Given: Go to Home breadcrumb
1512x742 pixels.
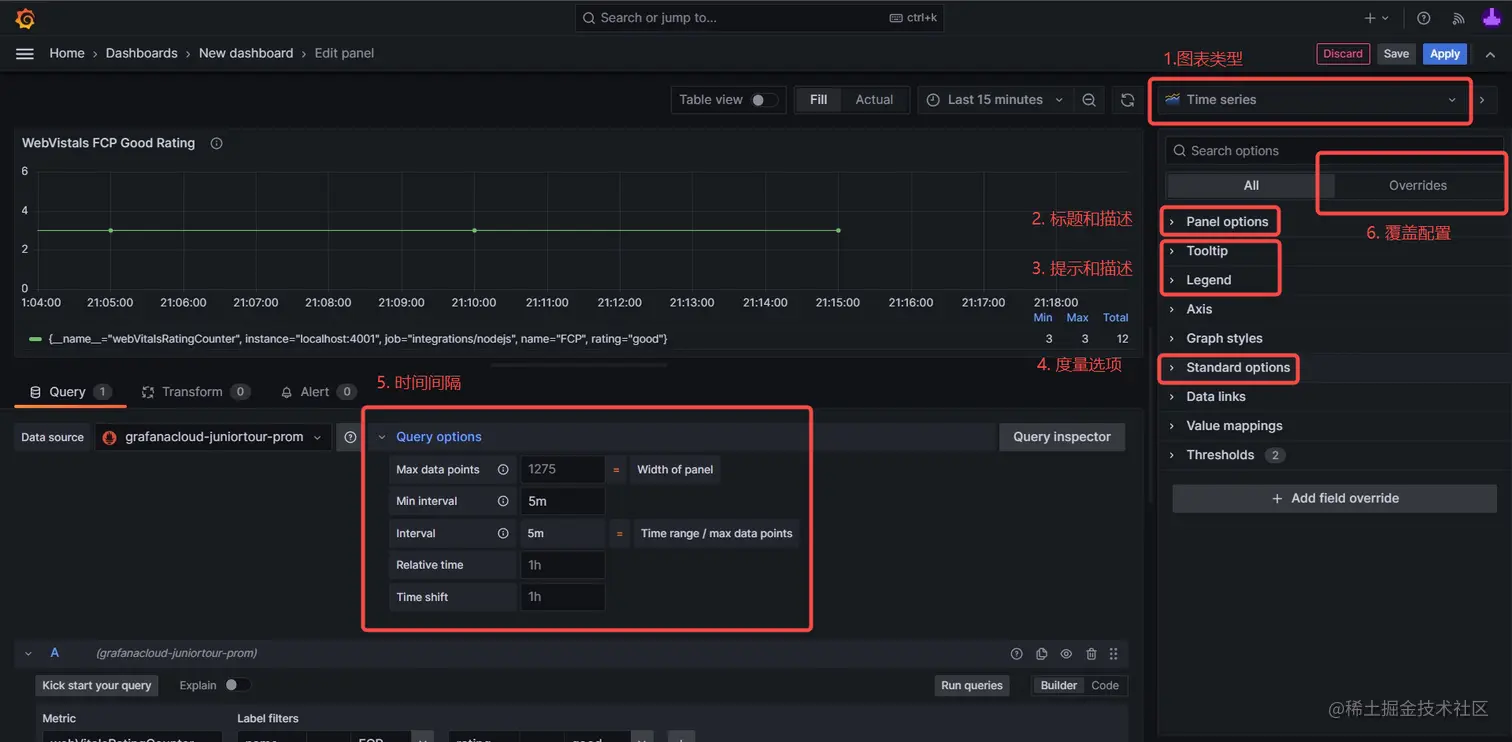Looking at the screenshot, I should pos(67,54).
